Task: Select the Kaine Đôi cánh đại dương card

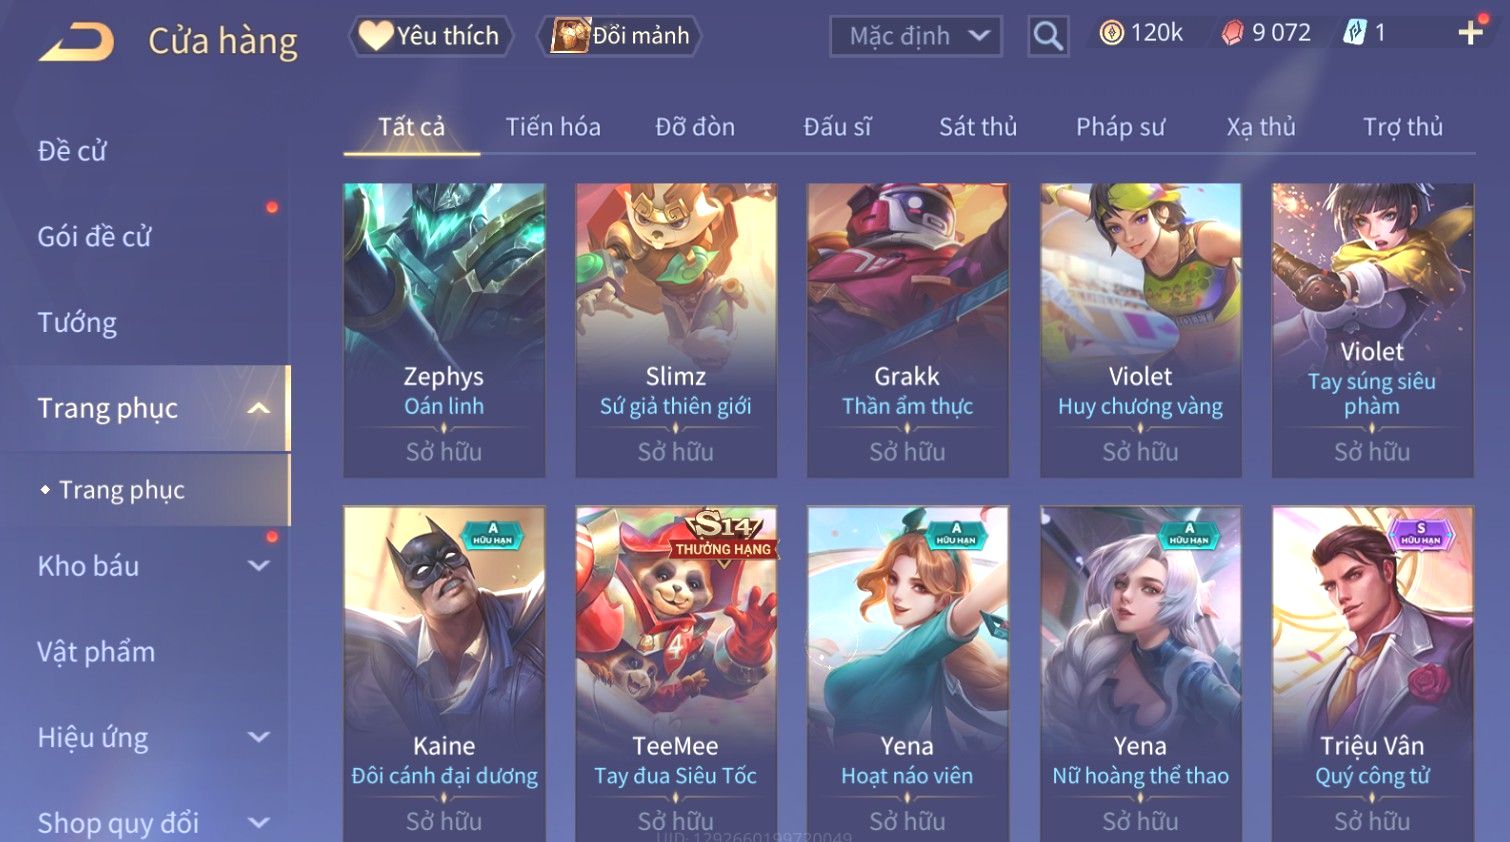Action: pyautogui.click(x=444, y=674)
